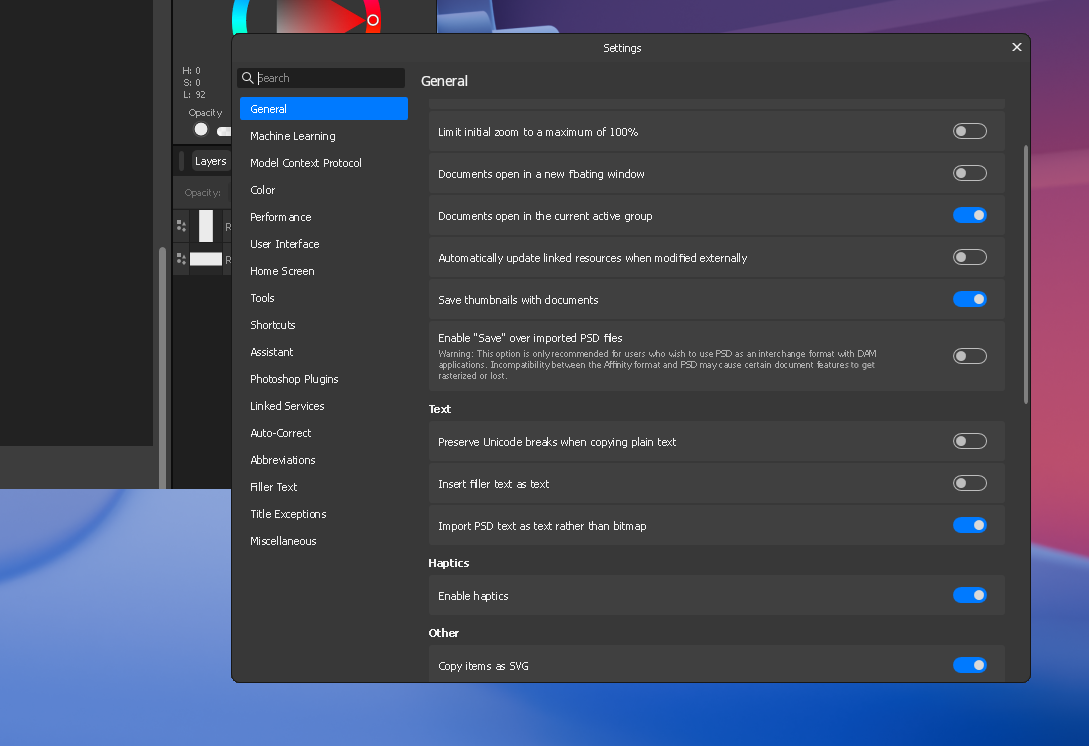Open Auto-Correct settings
The image size is (1089, 746).
point(324,433)
